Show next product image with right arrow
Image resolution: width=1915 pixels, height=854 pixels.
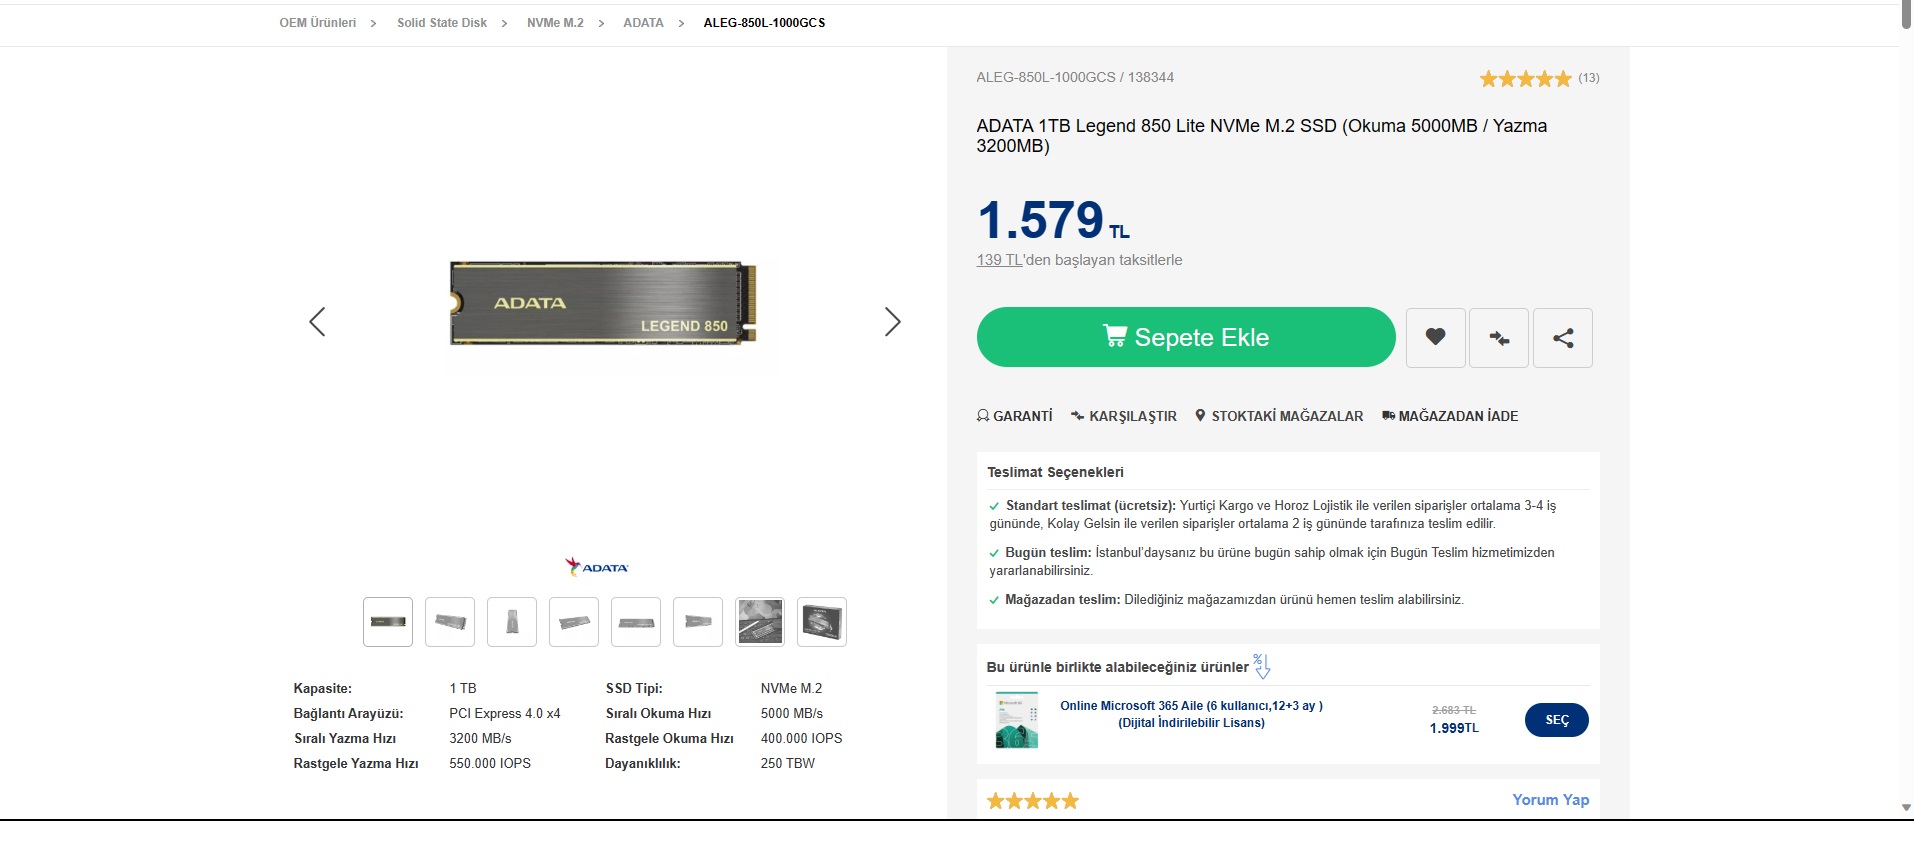point(892,322)
